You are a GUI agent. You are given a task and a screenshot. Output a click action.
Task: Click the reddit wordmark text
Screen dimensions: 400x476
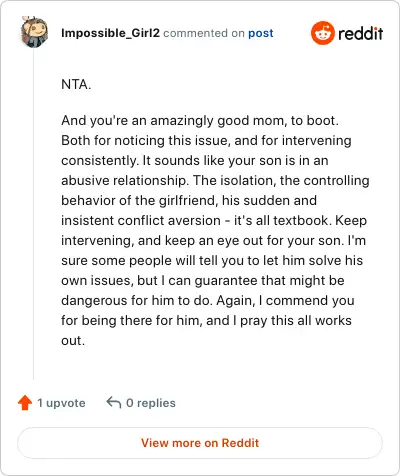(361, 33)
